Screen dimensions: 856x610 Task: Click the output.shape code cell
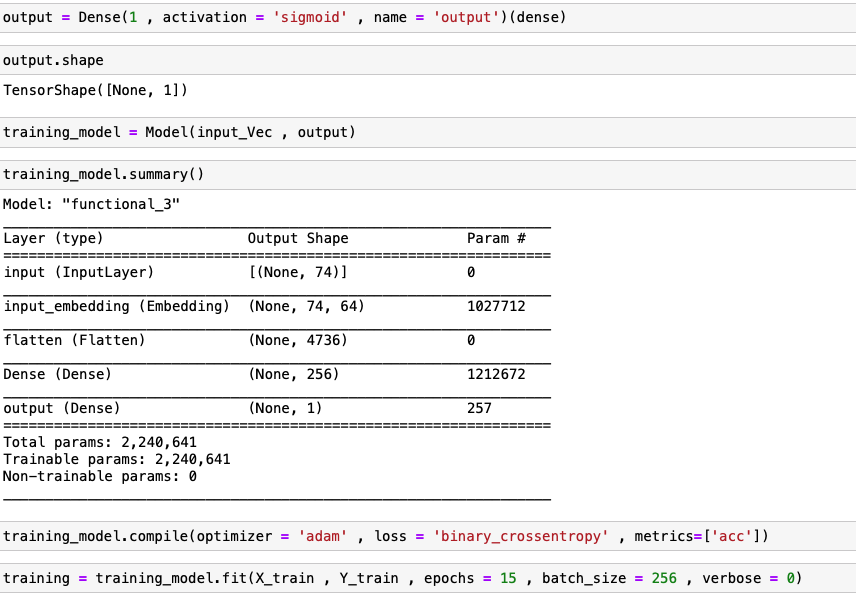pos(428,60)
